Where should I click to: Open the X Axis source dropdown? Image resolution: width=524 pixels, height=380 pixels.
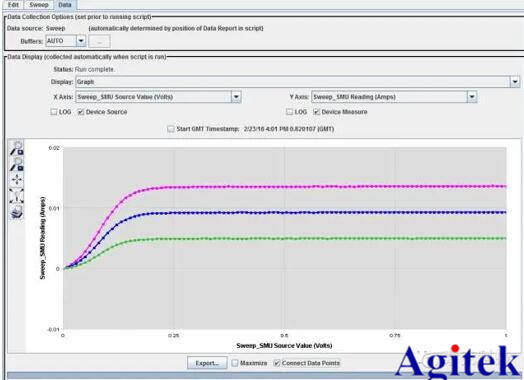point(236,97)
